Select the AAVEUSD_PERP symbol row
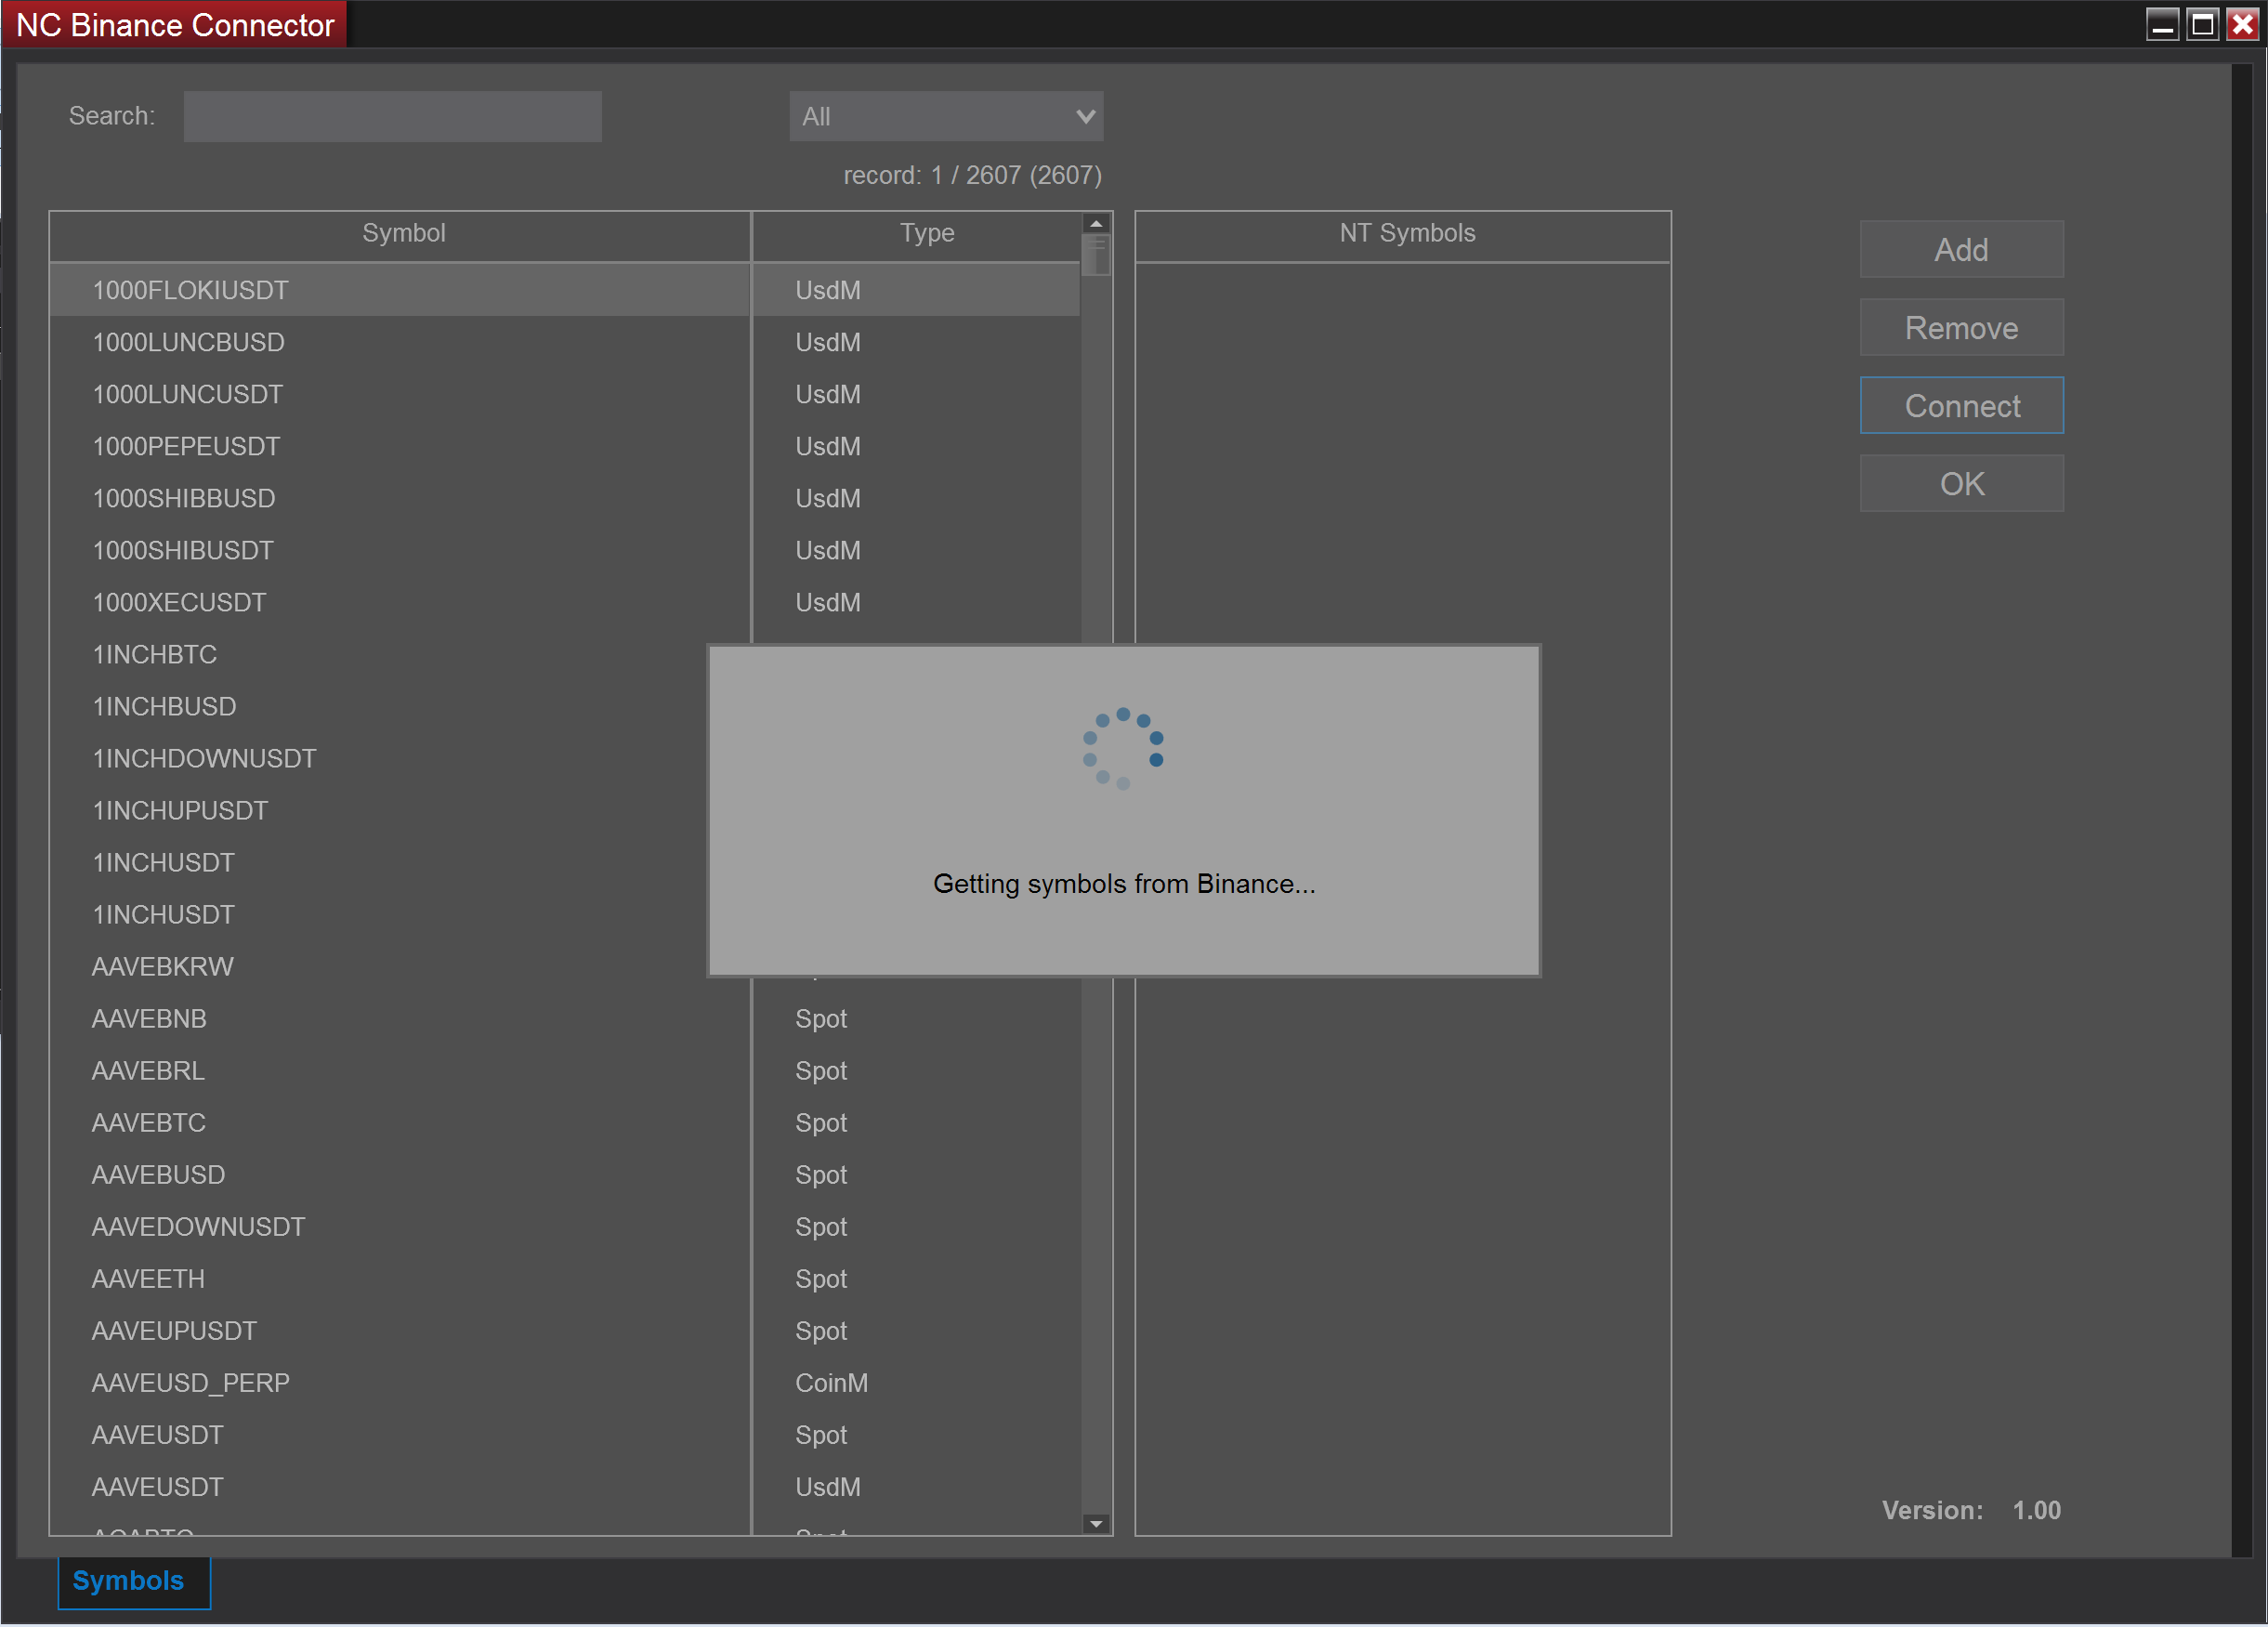The width and height of the screenshot is (2268, 1627). (400, 1383)
